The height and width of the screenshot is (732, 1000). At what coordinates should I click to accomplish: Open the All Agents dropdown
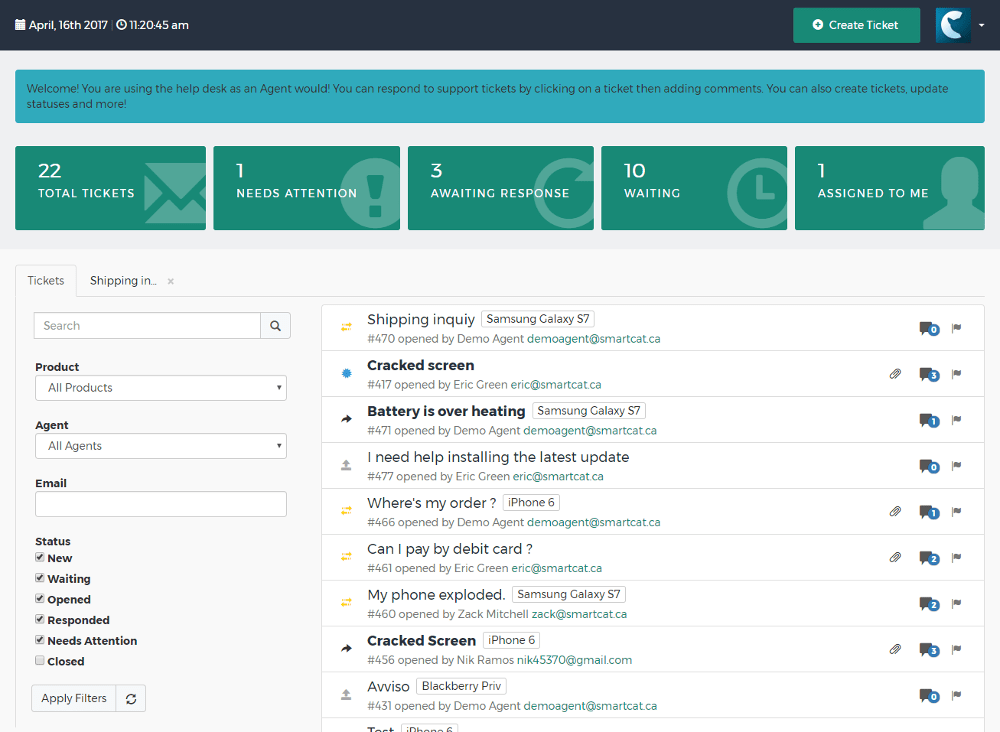pos(160,445)
